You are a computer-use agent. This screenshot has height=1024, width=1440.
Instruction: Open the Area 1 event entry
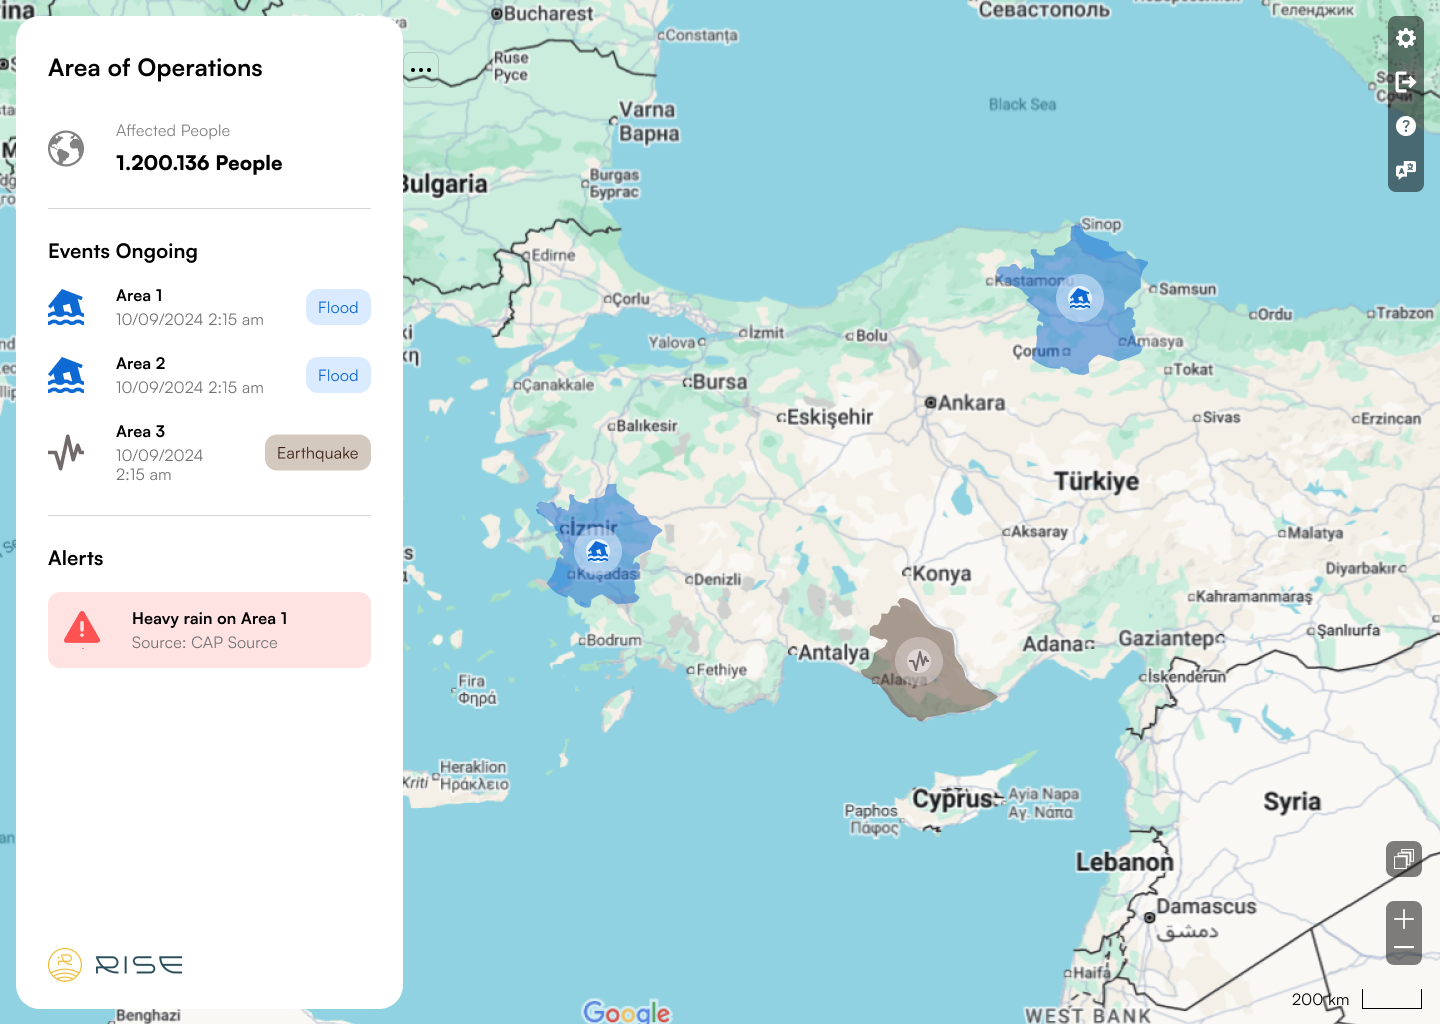pos(190,307)
